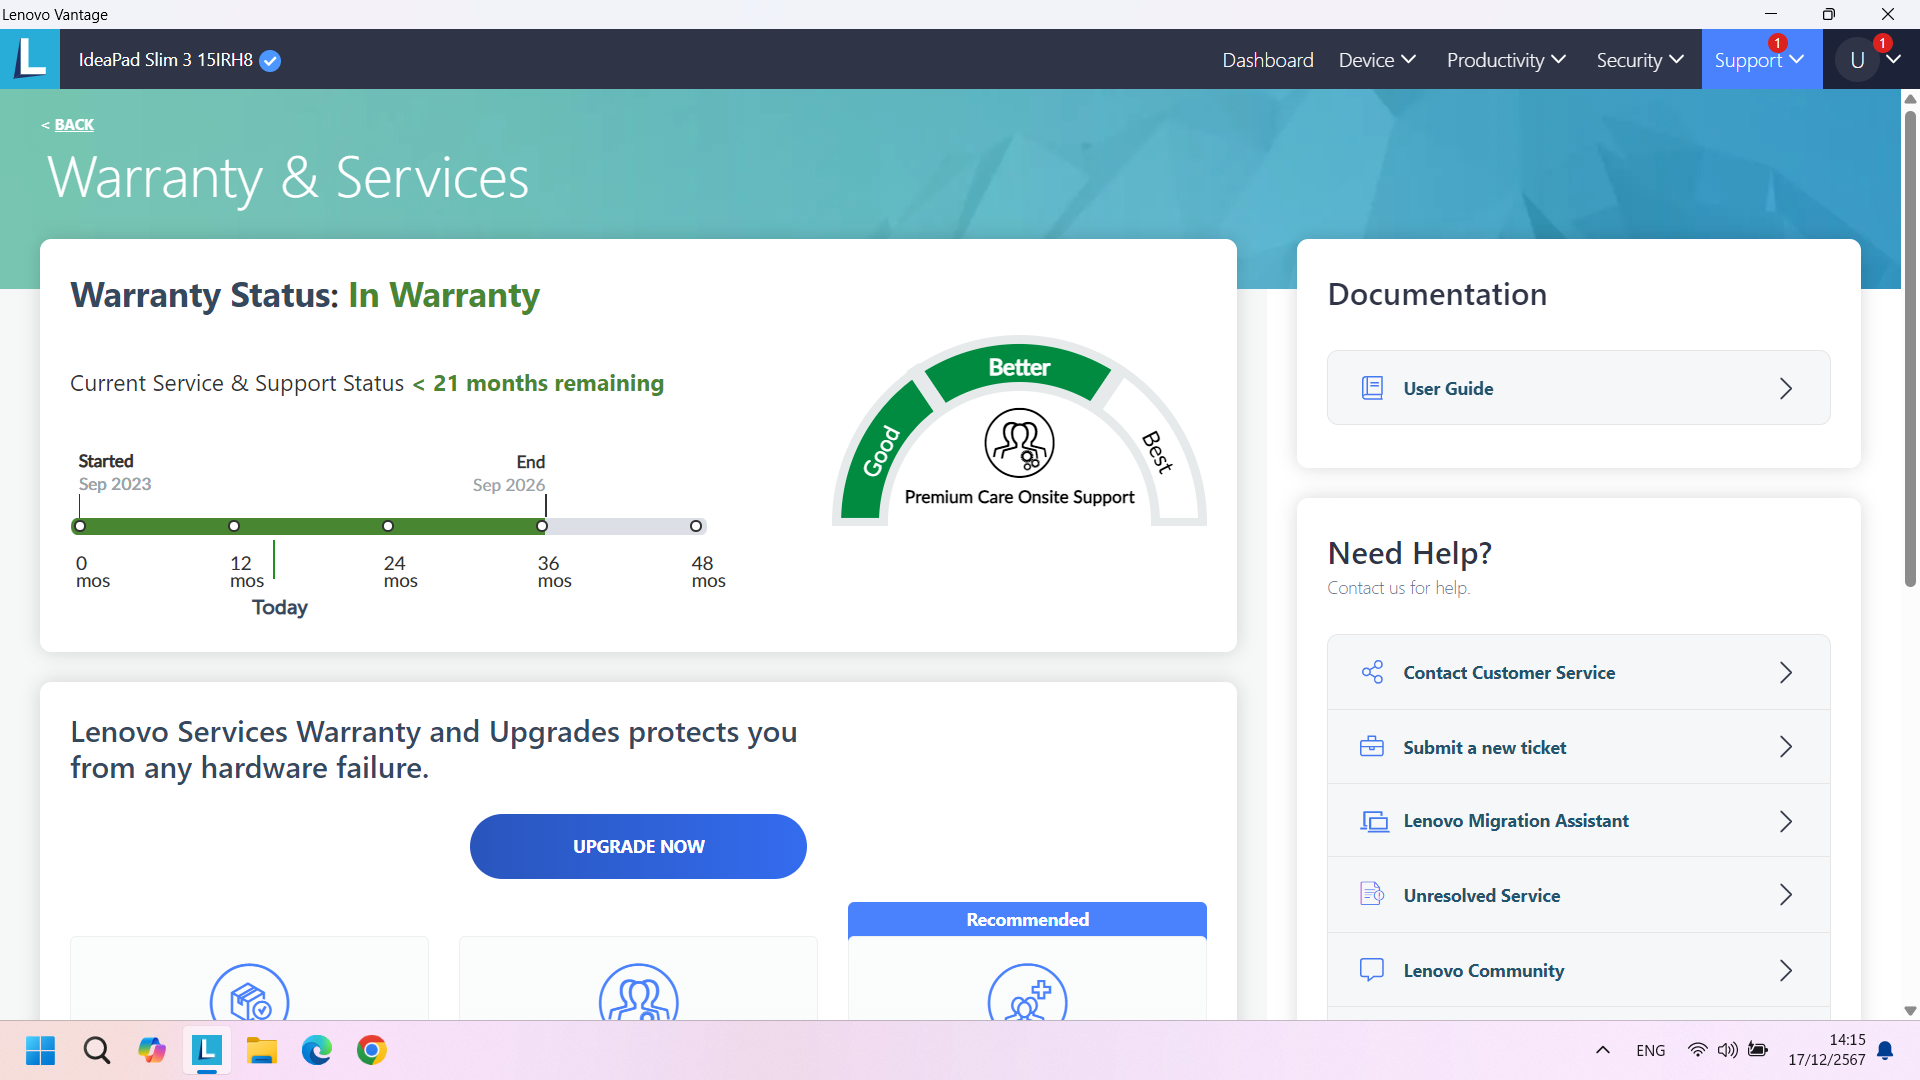Screen dimensions: 1920x1080
Task: Click the Submit a new ticket briefcase icon
Action: pyautogui.click(x=1372, y=747)
